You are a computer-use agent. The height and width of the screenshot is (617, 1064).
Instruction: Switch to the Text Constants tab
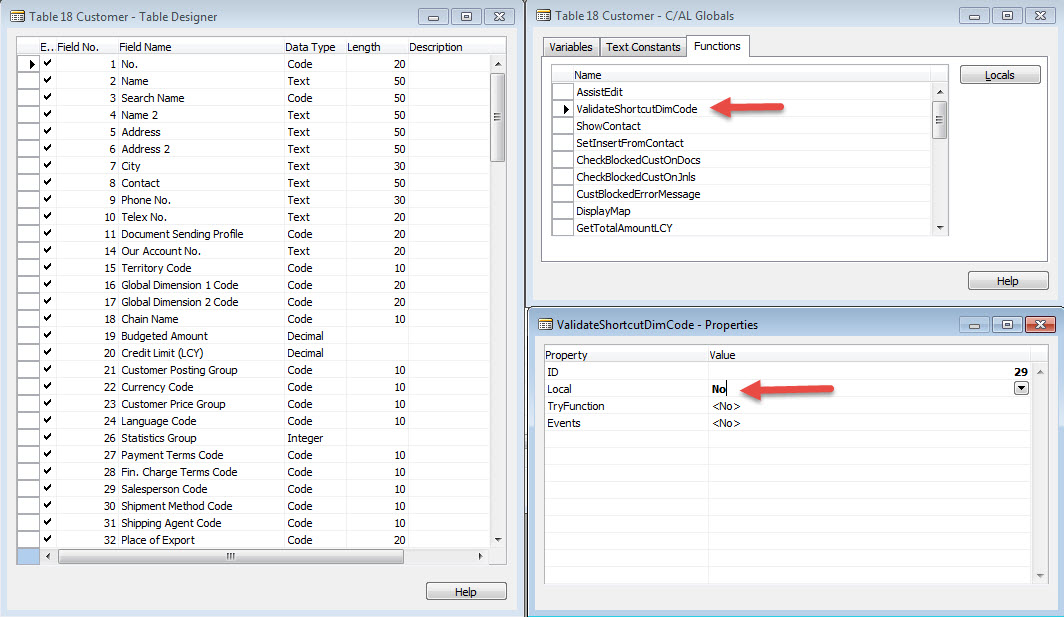pyautogui.click(x=642, y=46)
